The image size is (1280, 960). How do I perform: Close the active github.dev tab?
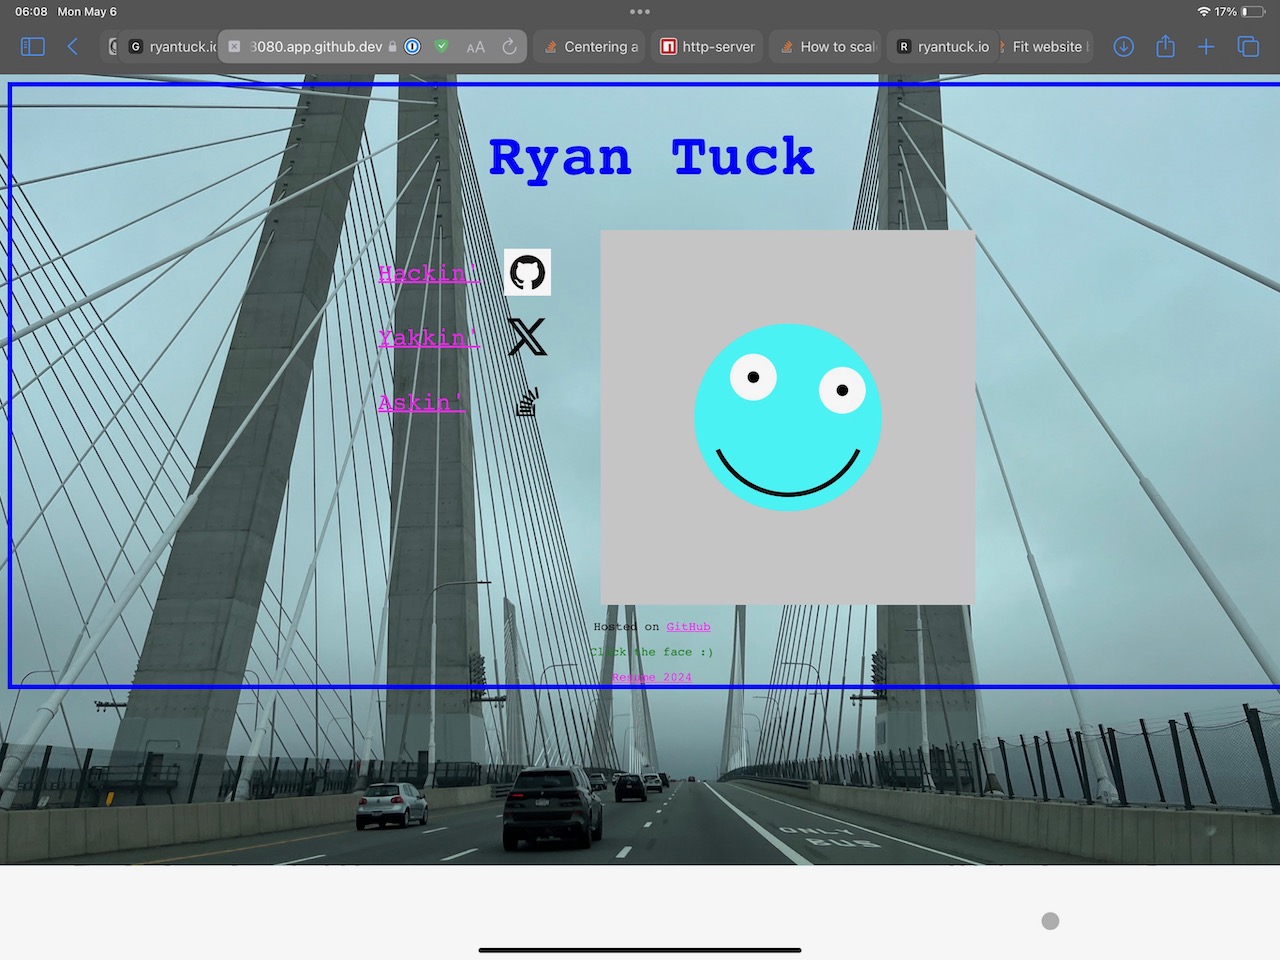pyautogui.click(x=234, y=47)
